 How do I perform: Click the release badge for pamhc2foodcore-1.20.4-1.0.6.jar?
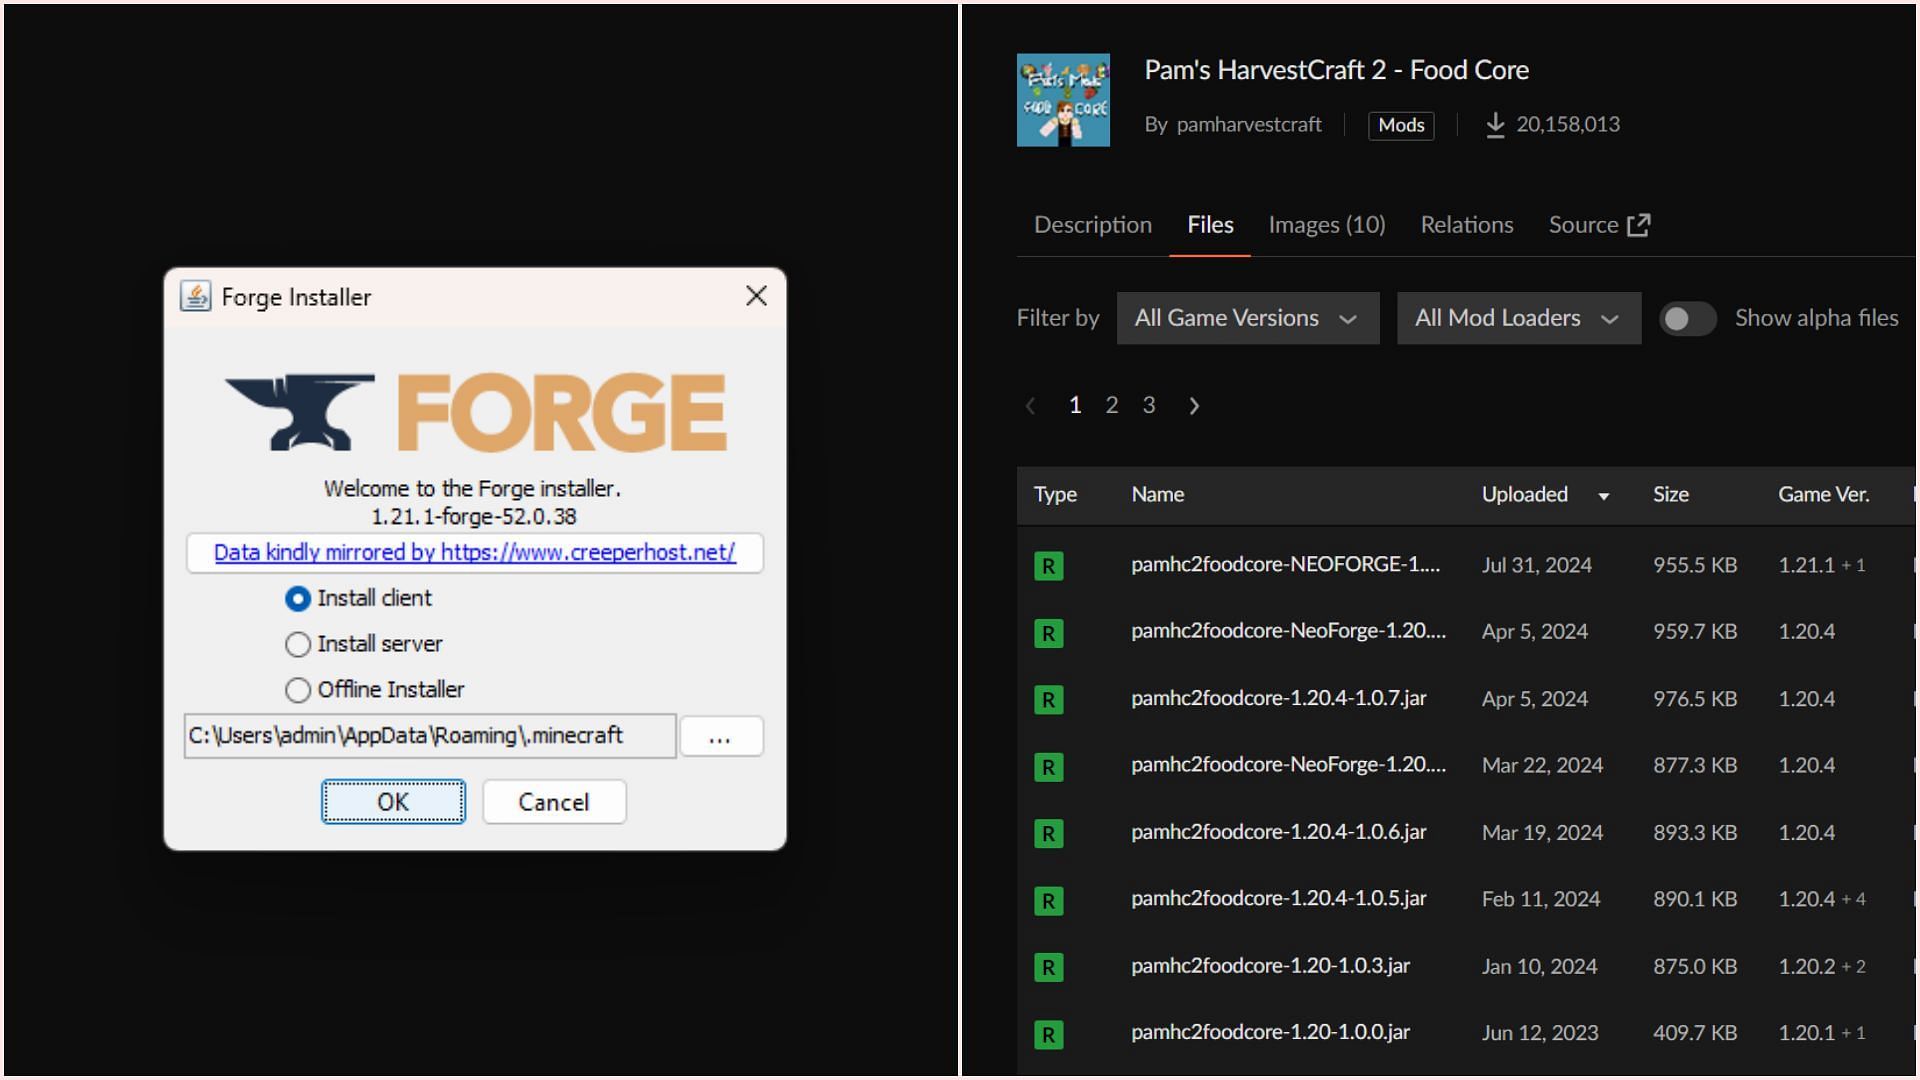pyautogui.click(x=1048, y=833)
